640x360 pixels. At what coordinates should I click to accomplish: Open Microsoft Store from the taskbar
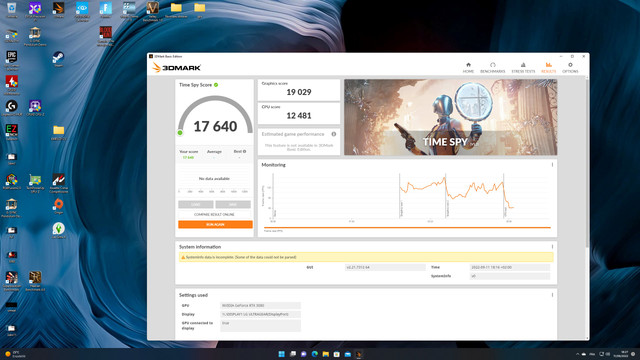point(337,354)
